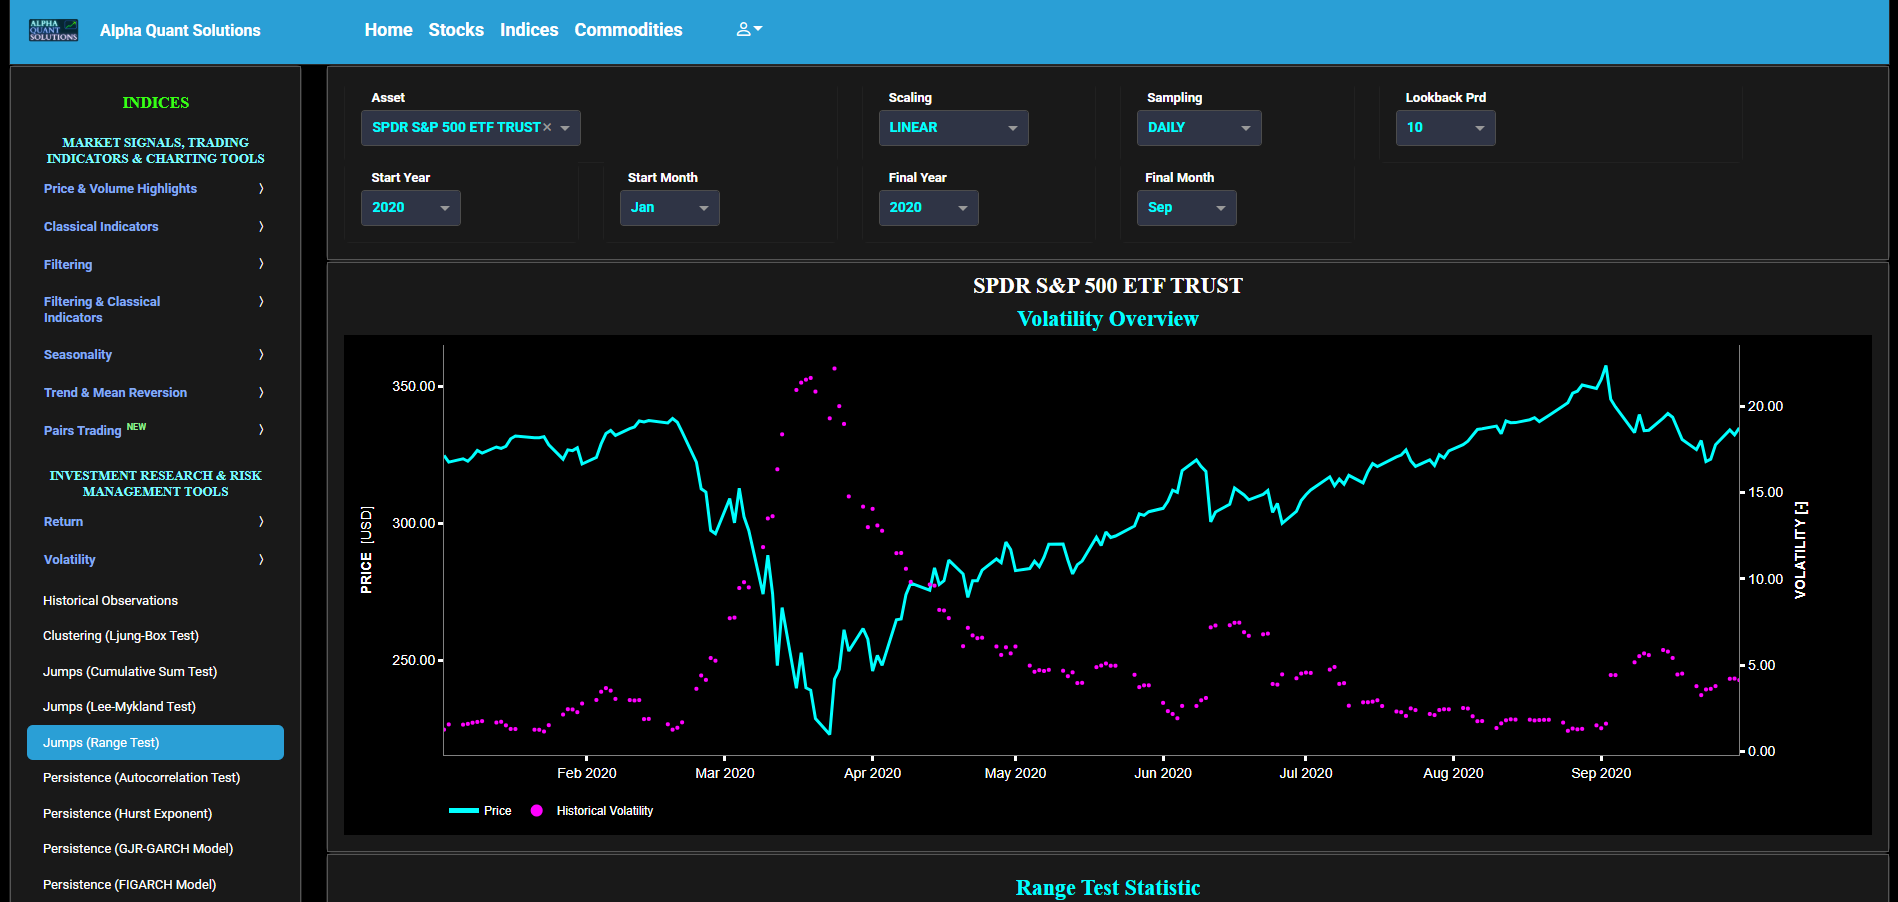Image resolution: width=1898 pixels, height=902 pixels.
Task: Click the Mar 2020 x-axis label
Action: pos(725,773)
